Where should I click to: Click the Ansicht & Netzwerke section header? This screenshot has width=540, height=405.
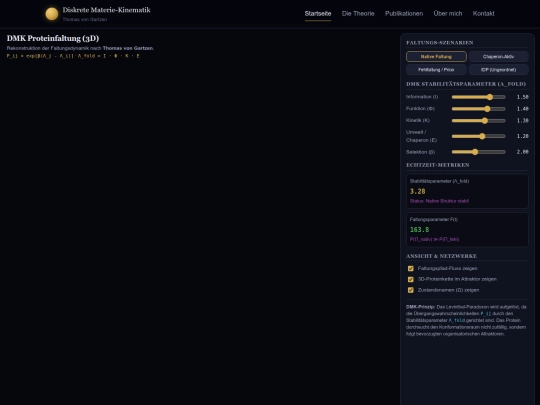pyautogui.click(x=442, y=256)
